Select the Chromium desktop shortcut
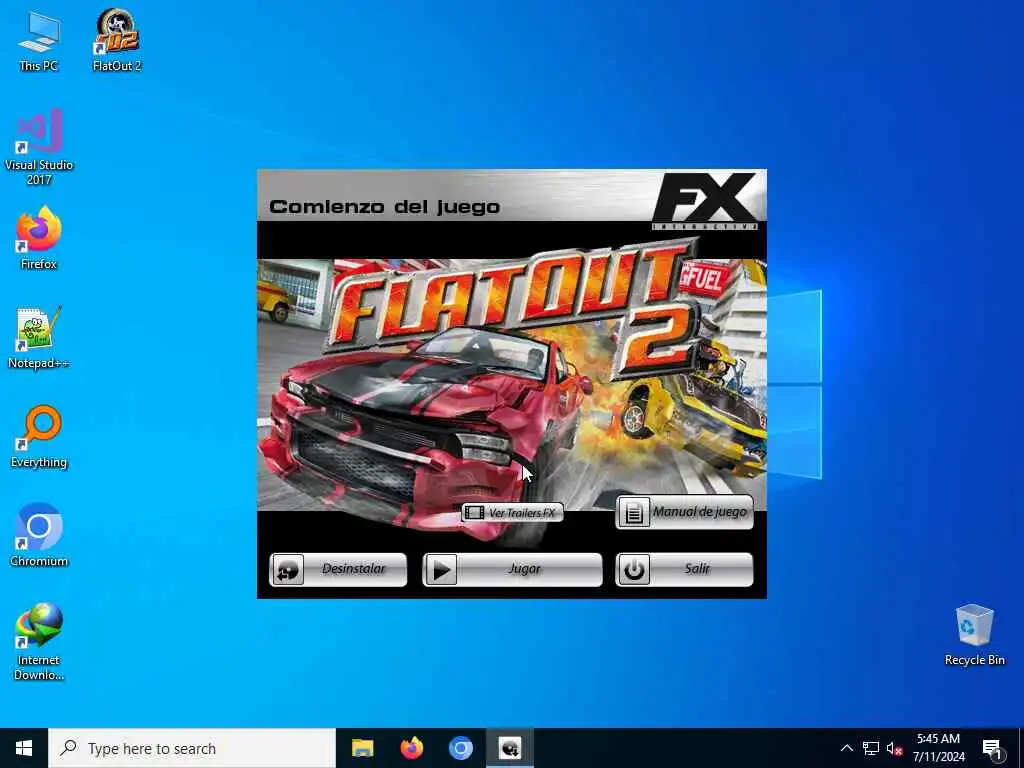 39,536
